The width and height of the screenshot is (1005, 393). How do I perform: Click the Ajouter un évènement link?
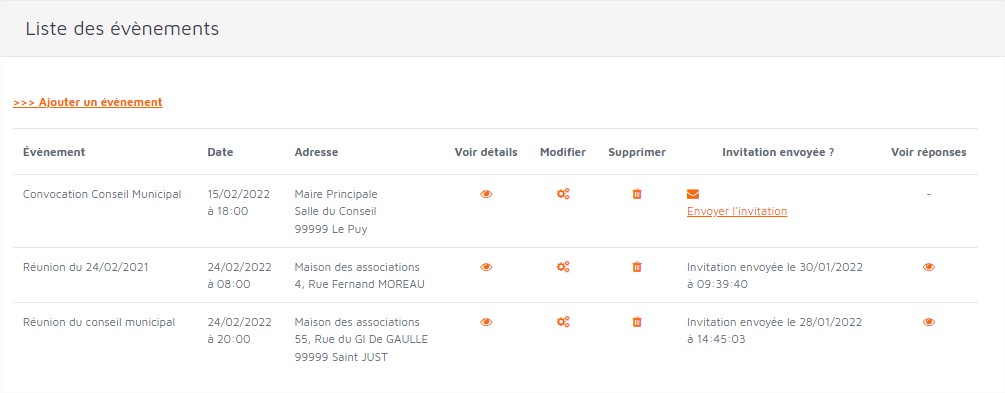coord(87,102)
